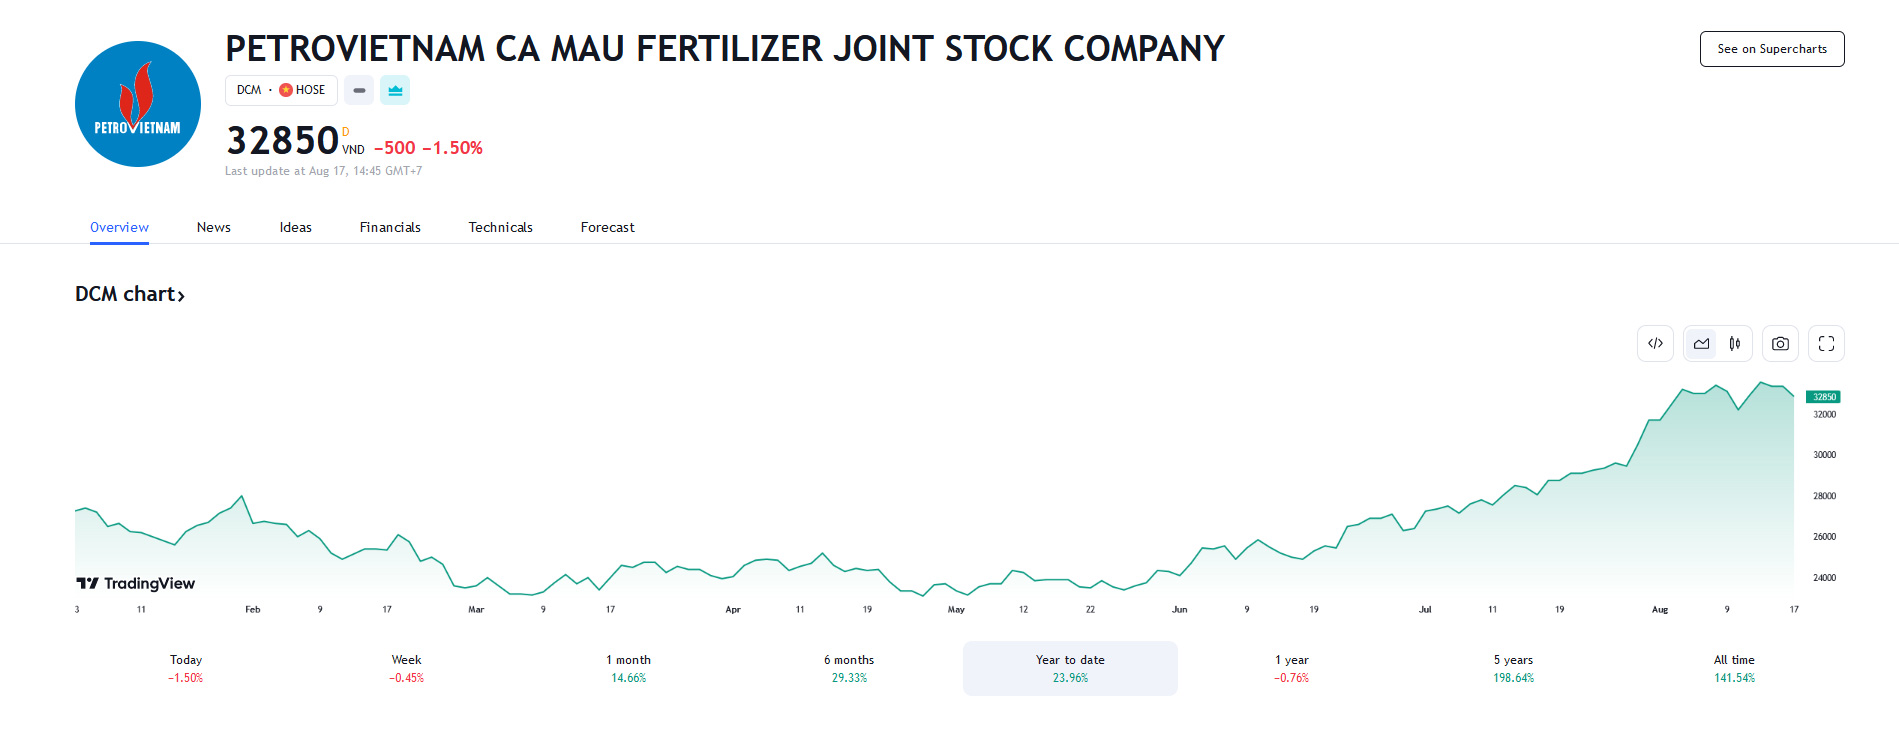Select the 1 month time range

[628, 668]
